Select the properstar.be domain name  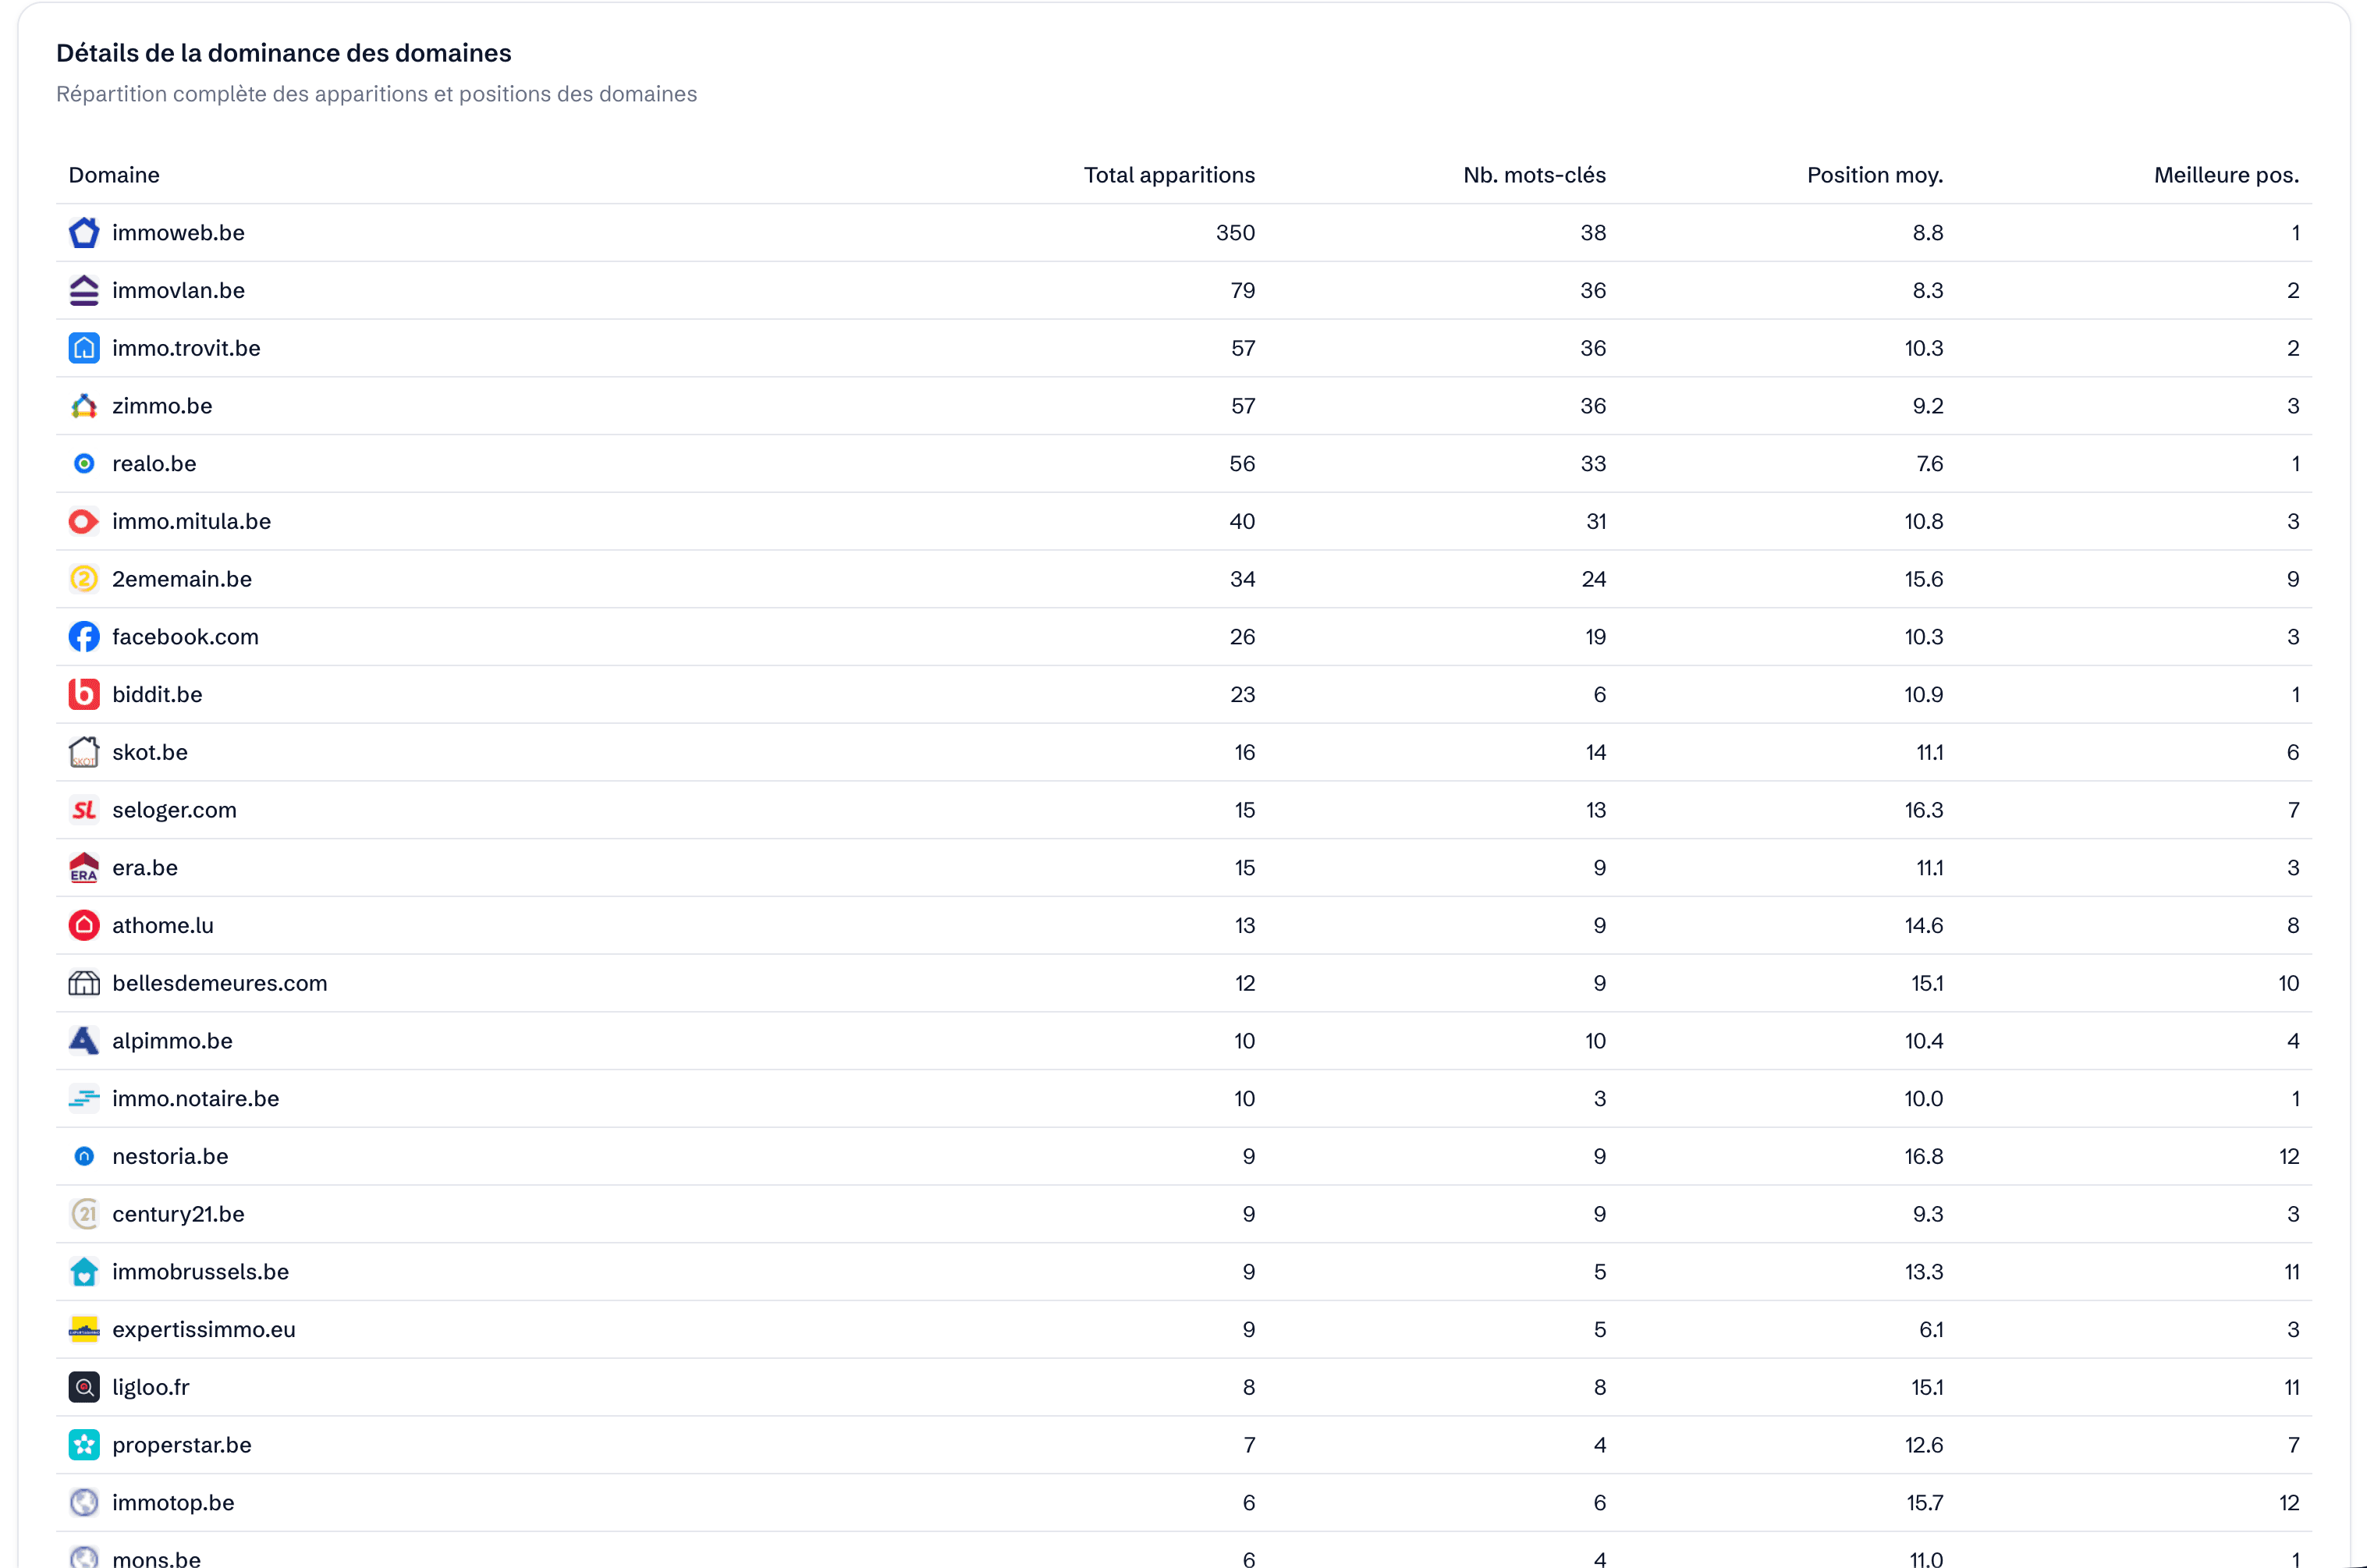coord(181,1444)
